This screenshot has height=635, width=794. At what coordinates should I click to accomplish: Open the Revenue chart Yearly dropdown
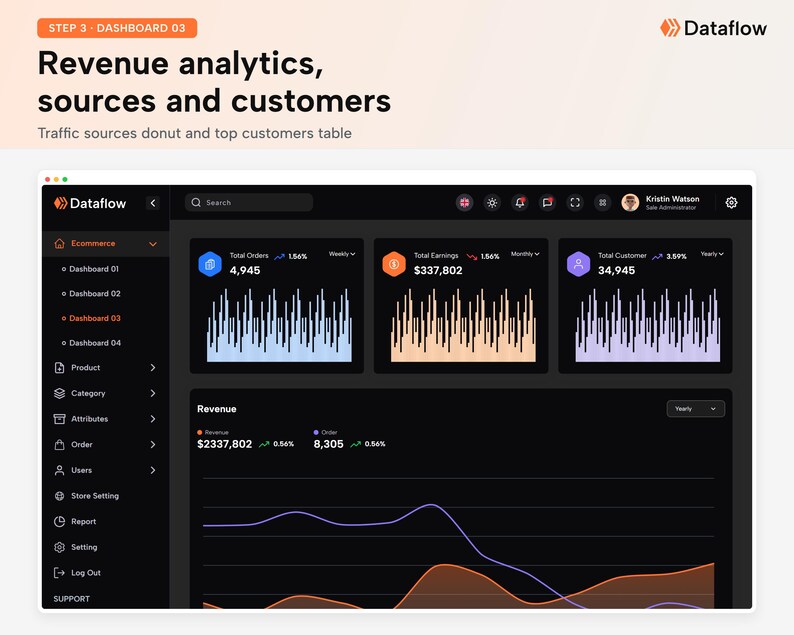coord(695,409)
